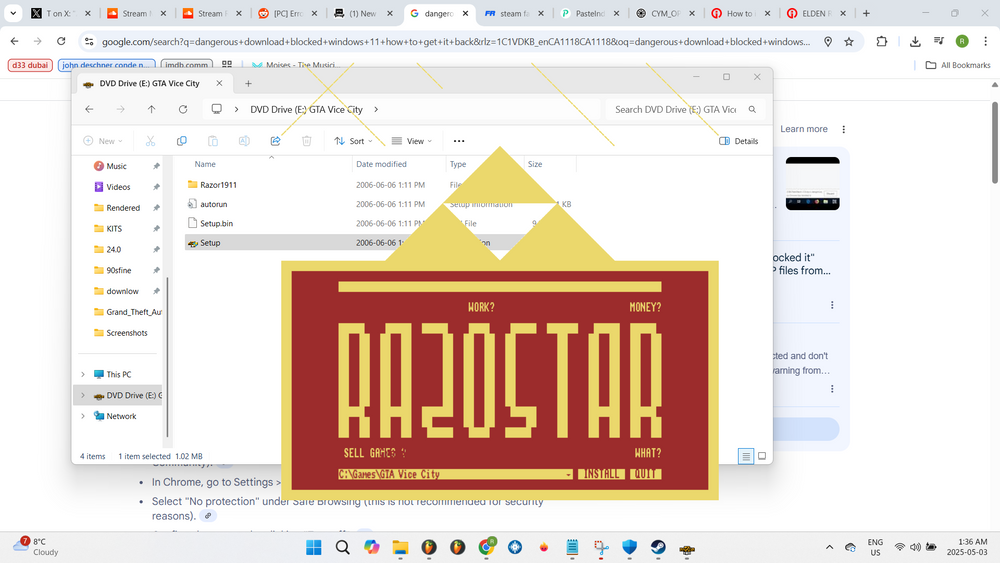Bookmark this page with the star icon

(849, 41)
